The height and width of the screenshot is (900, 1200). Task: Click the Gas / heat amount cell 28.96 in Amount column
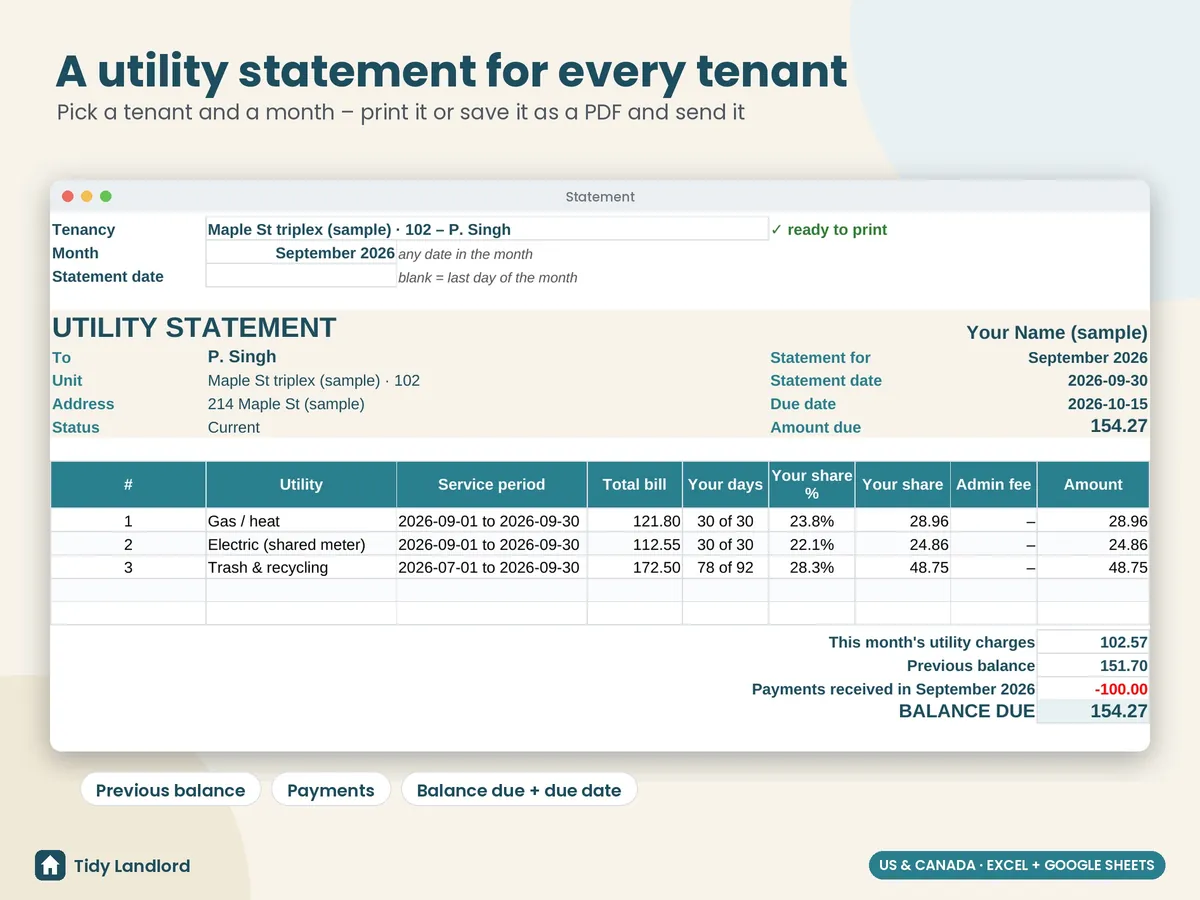tap(1093, 521)
